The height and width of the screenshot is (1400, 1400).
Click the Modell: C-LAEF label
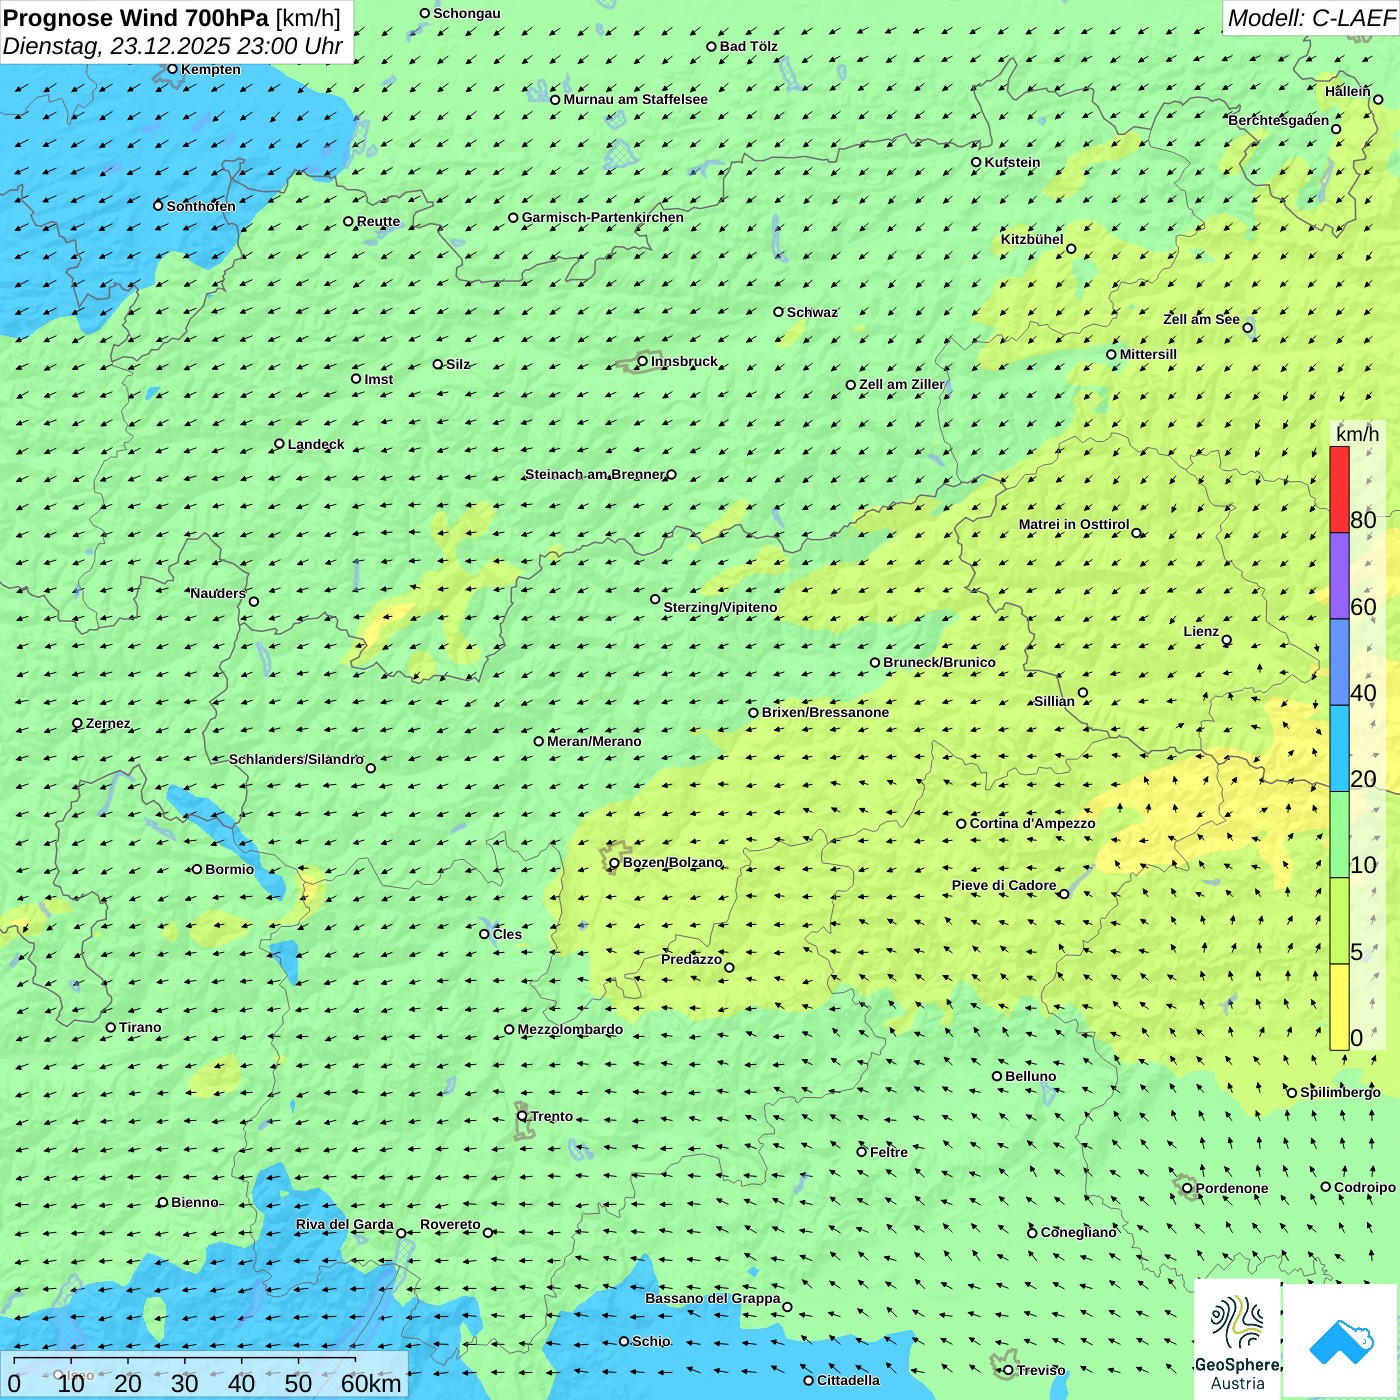tap(1310, 18)
